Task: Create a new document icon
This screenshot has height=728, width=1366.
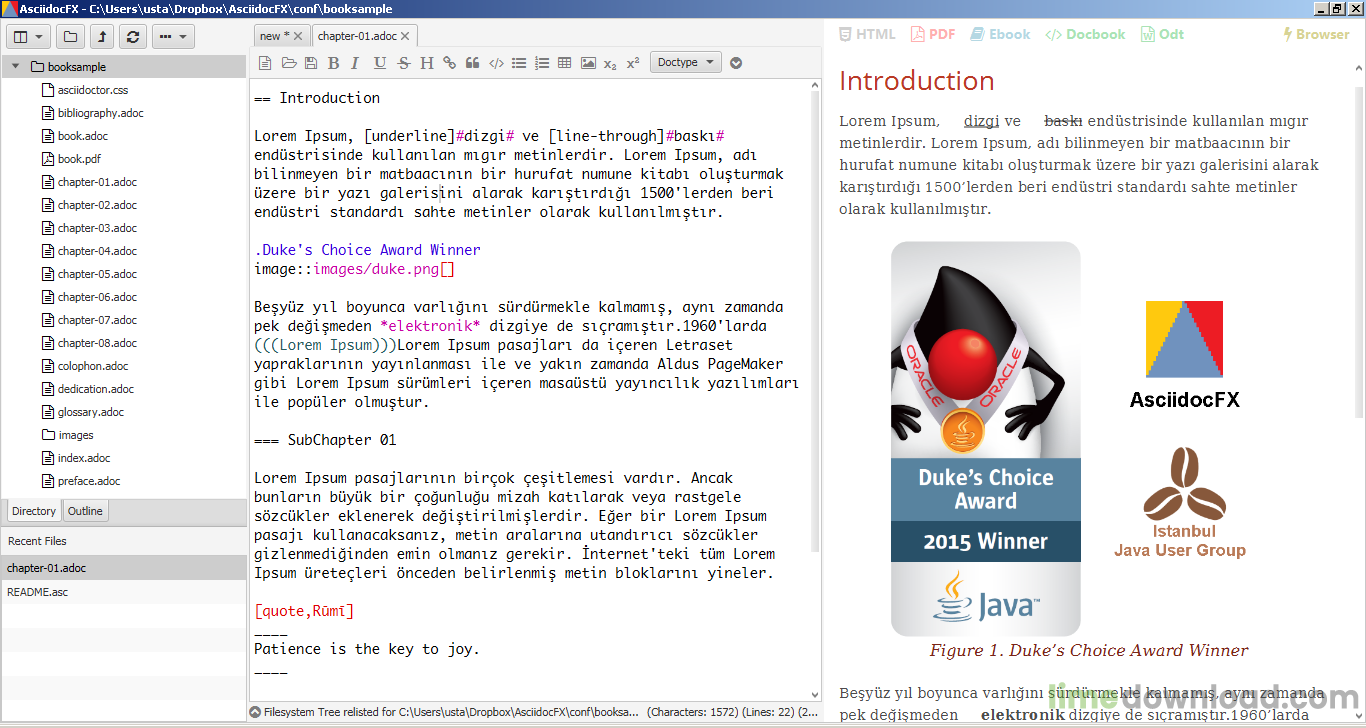Action: [264, 63]
